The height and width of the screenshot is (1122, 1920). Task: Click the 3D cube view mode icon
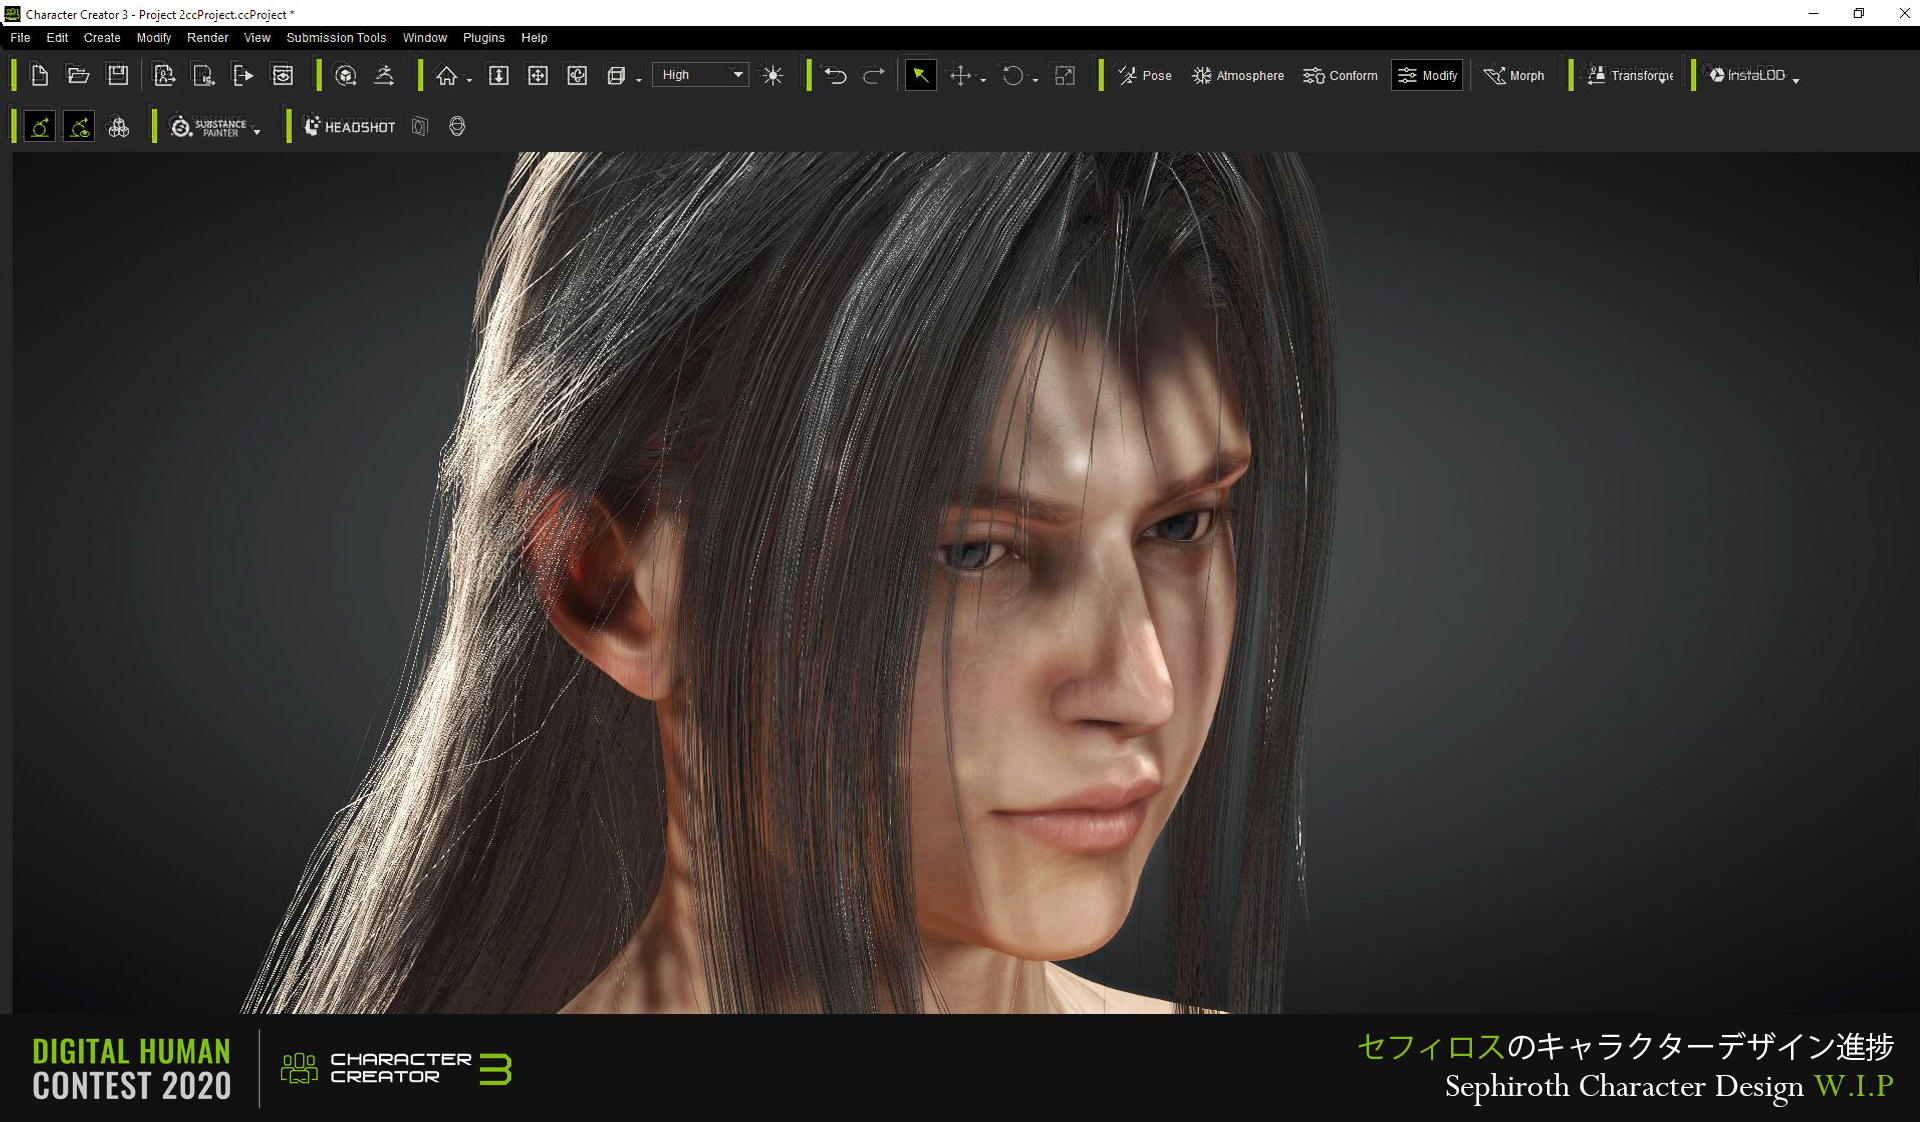click(616, 75)
